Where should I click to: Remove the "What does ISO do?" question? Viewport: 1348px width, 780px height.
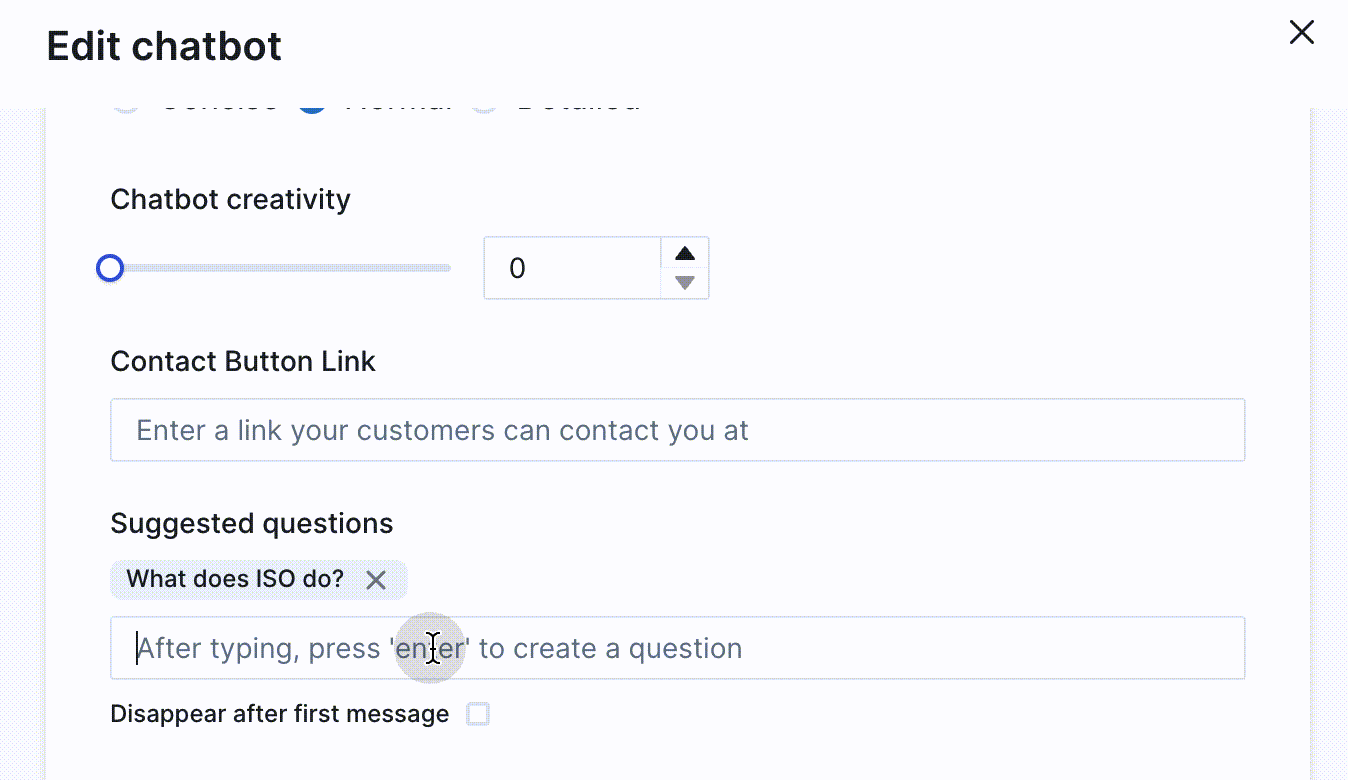(x=376, y=580)
